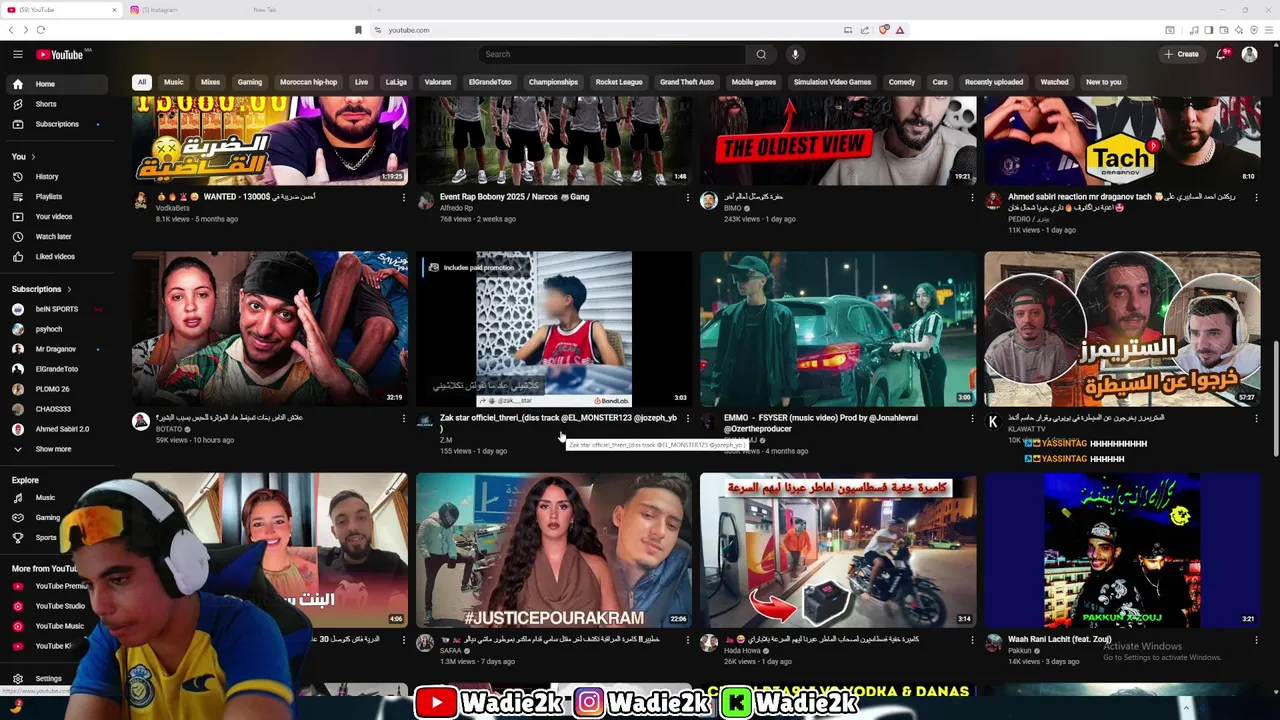The width and height of the screenshot is (1280, 720).
Task: Click the browser back arrow
Action: pos(11,30)
